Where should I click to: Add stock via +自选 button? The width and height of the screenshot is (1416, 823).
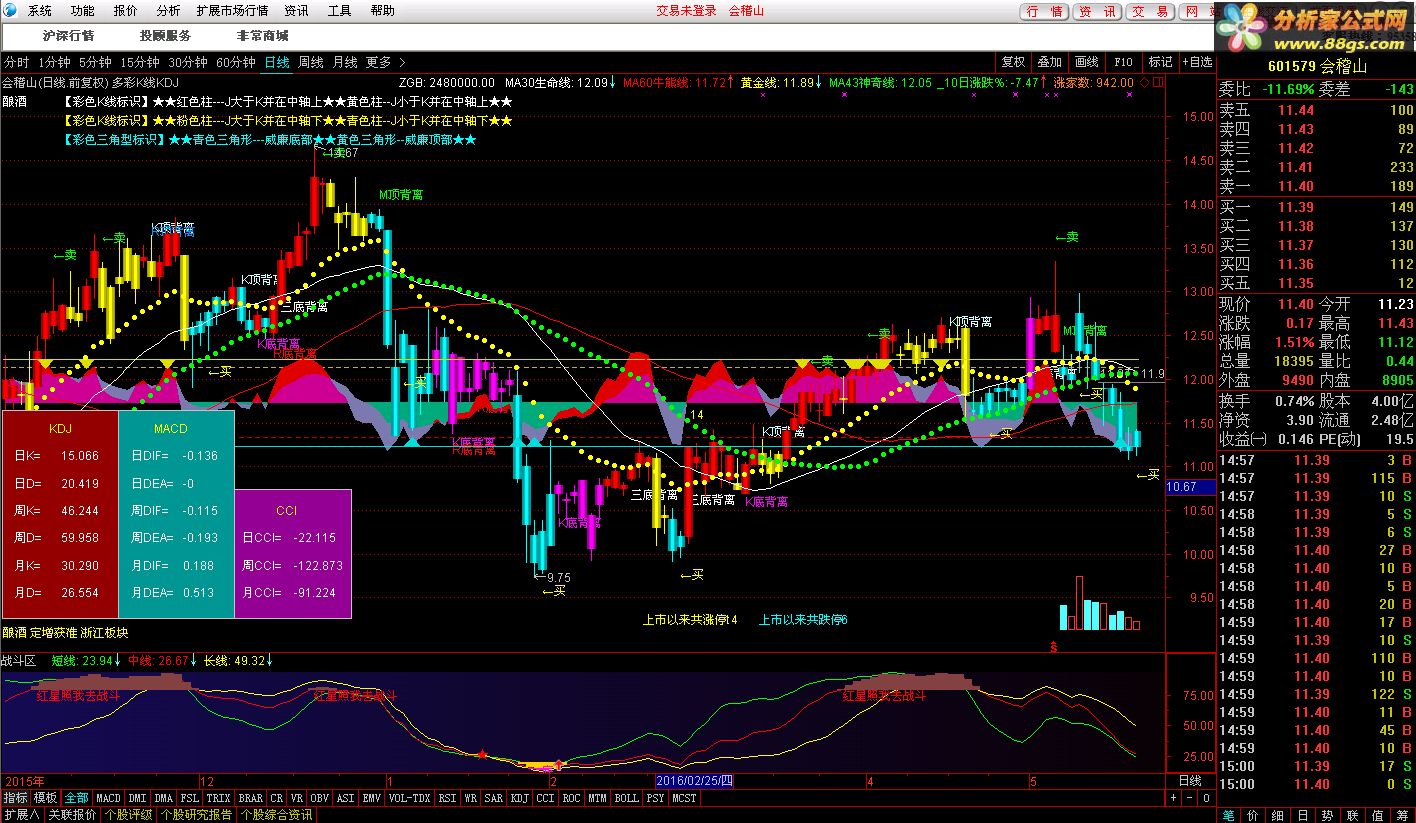point(1197,62)
